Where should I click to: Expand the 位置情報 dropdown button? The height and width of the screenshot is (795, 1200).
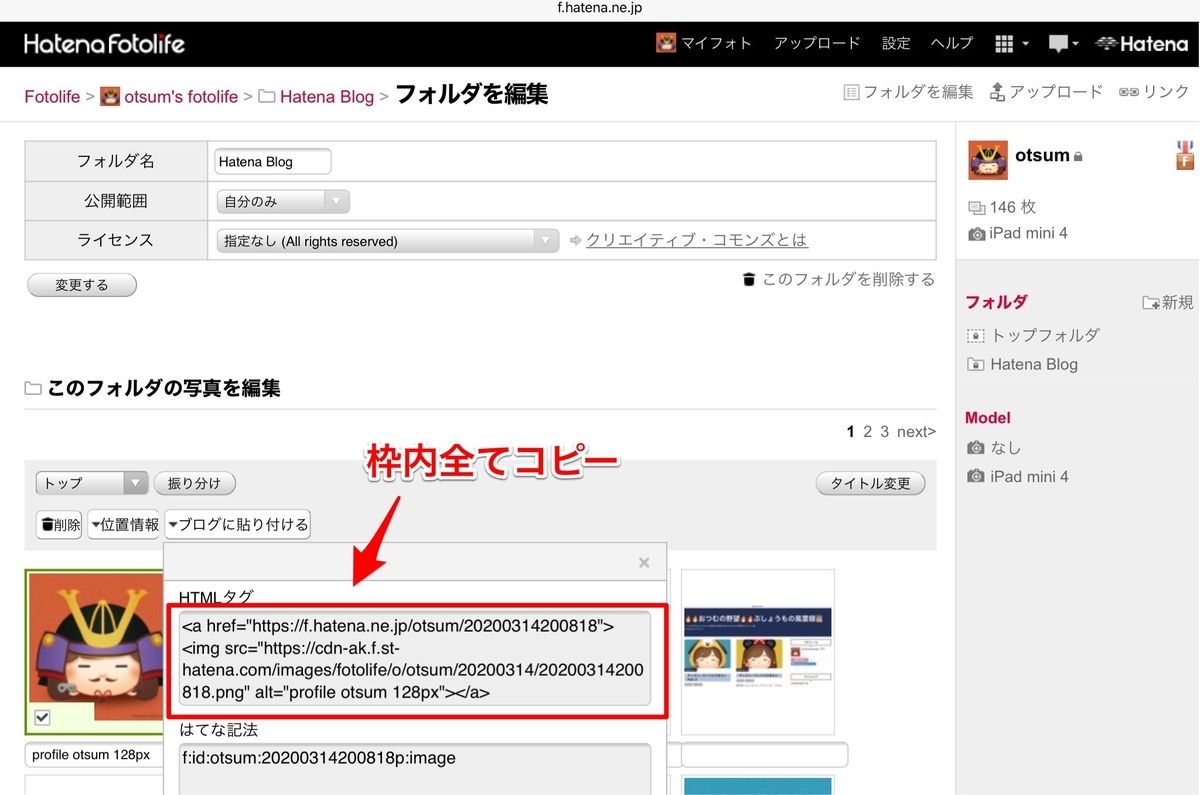click(x=123, y=524)
